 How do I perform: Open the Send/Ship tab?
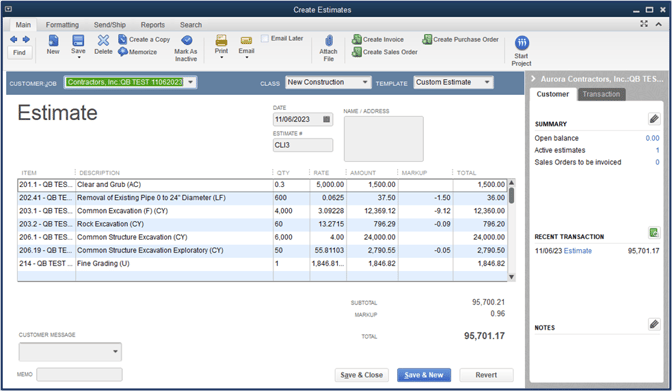click(x=110, y=25)
